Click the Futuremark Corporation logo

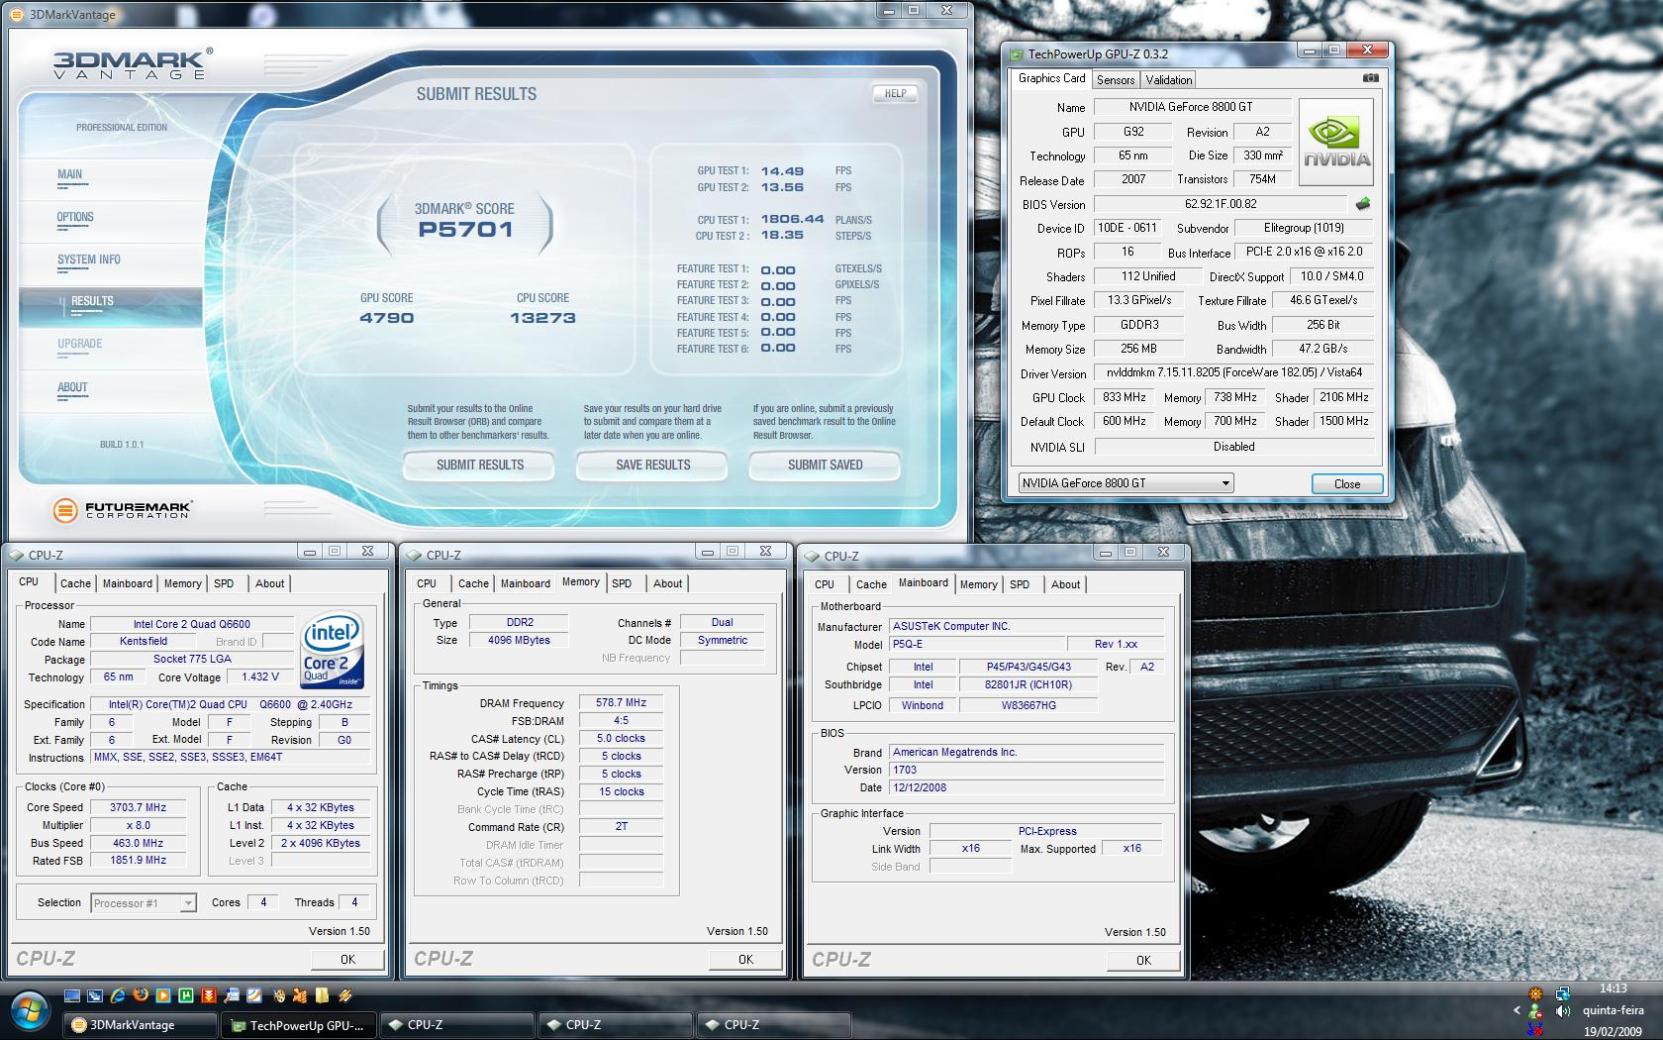click(x=123, y=510)
